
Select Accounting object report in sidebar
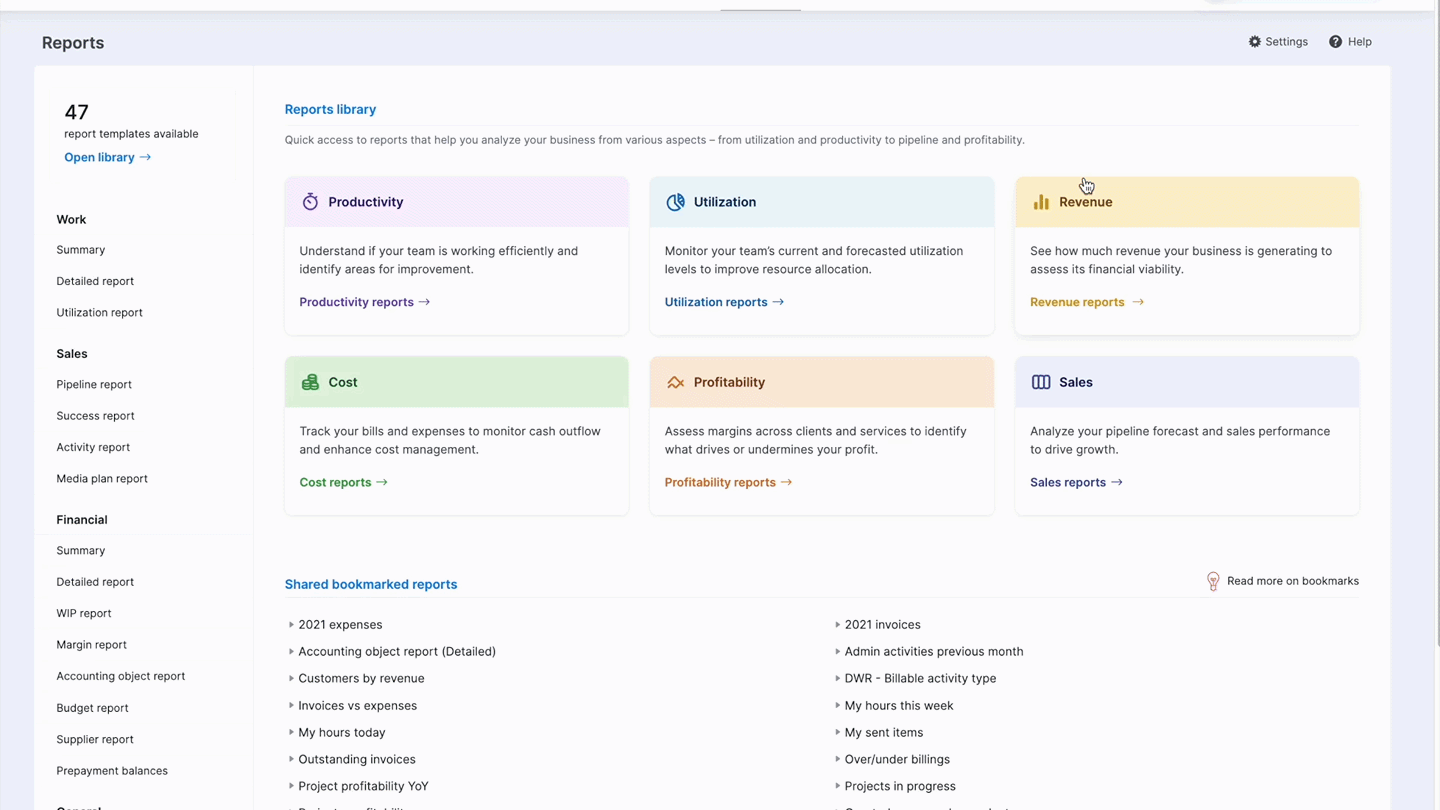tap(121, 676)
